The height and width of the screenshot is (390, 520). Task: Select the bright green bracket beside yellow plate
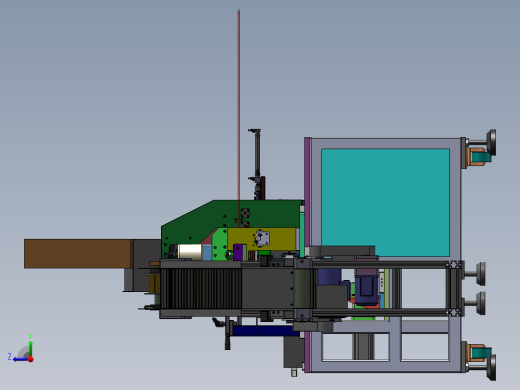coord(219,243)
